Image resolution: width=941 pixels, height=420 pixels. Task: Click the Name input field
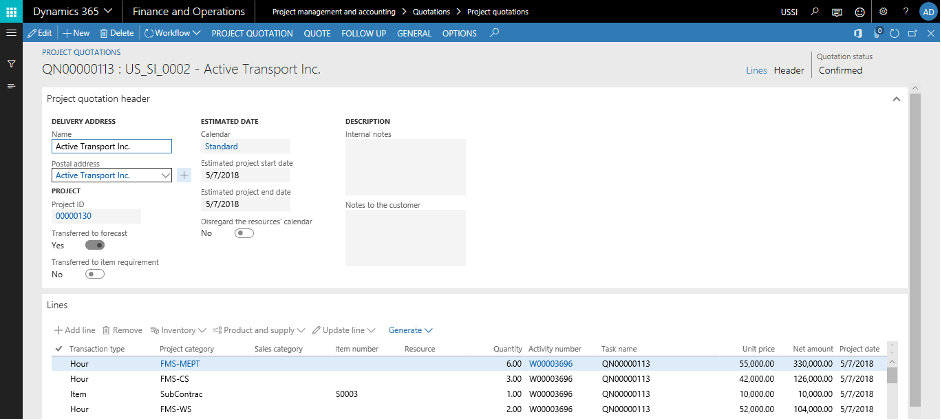pyautogui.click(x=112, y=146)
